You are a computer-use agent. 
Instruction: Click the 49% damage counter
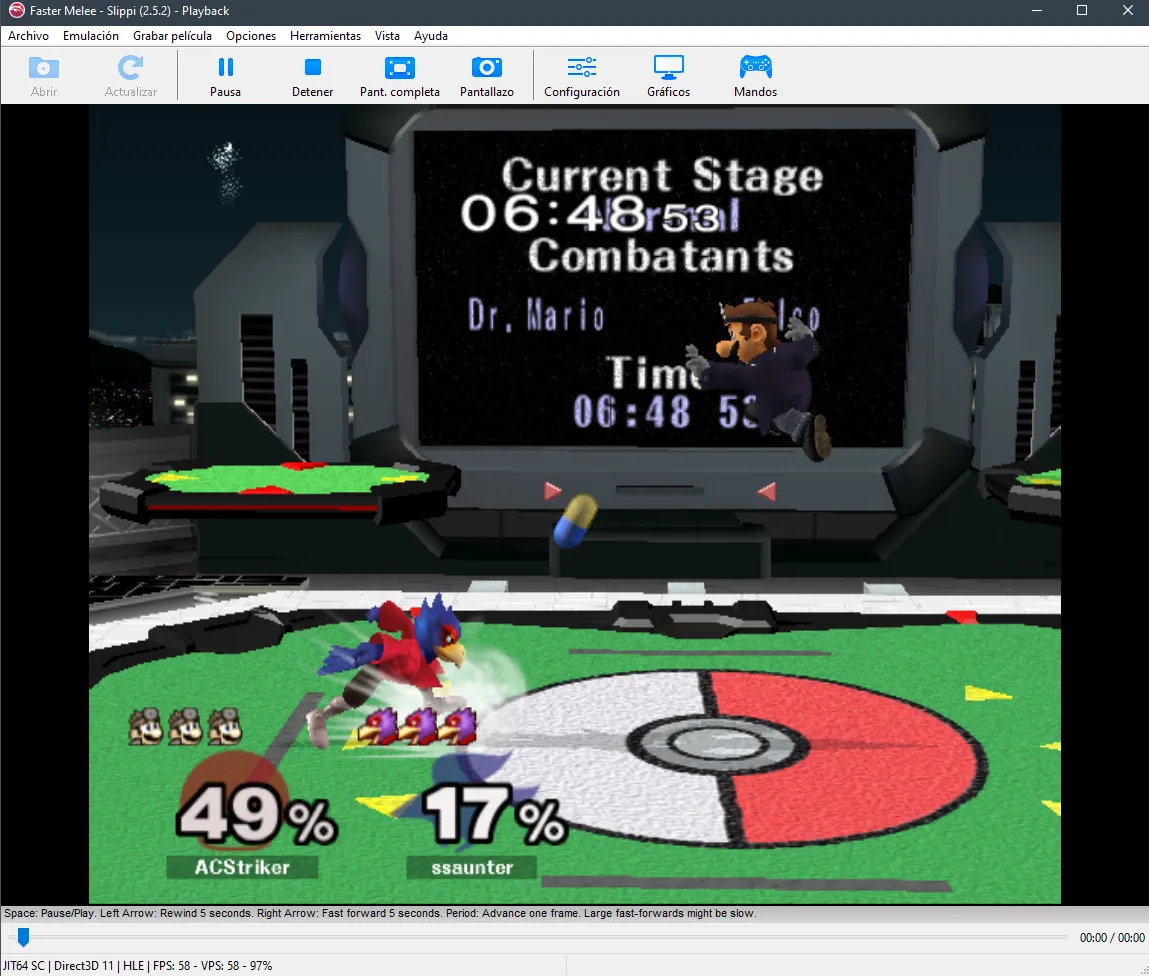point(256,813)
